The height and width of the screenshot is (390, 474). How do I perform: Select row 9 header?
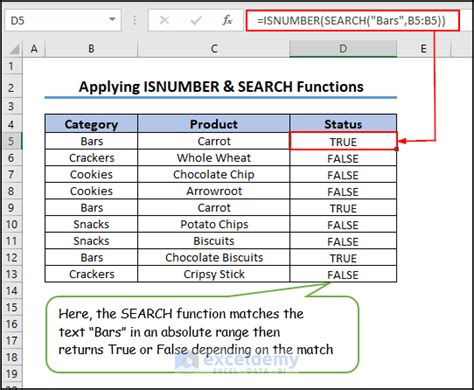click(11, 208)
